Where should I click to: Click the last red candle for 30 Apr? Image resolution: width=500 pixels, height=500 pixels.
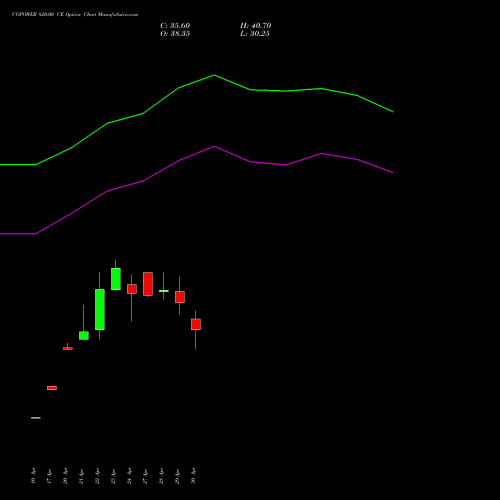pos(196,324)
